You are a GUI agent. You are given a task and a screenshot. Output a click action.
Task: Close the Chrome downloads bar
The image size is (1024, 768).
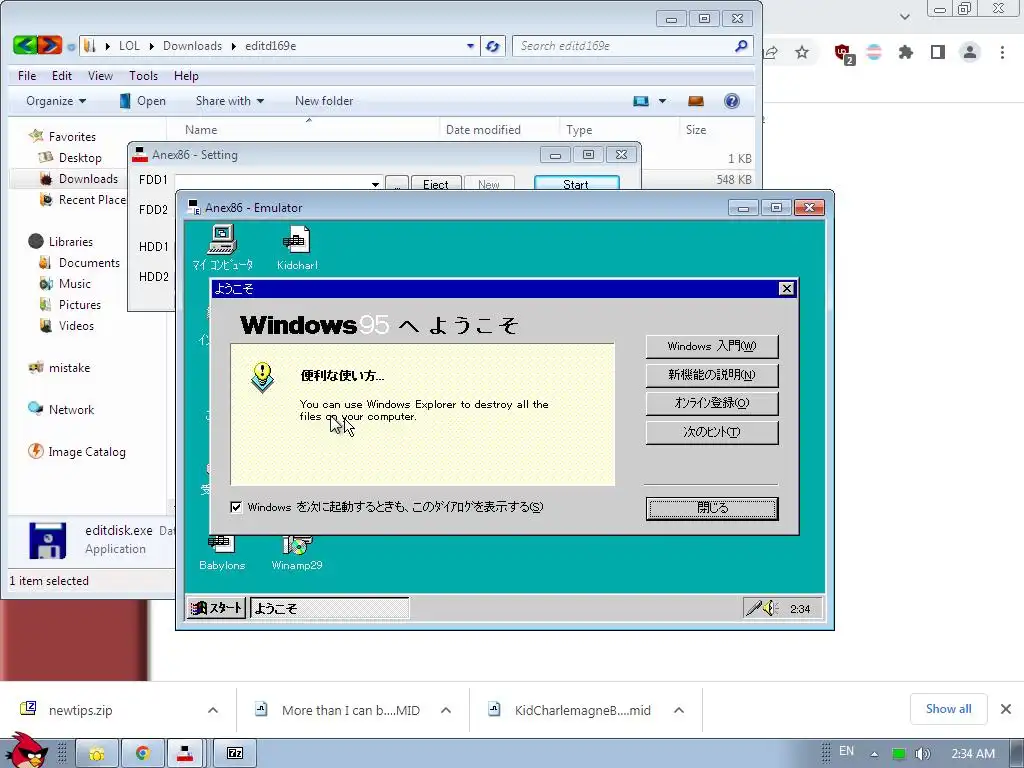[x=1006, y=709]
